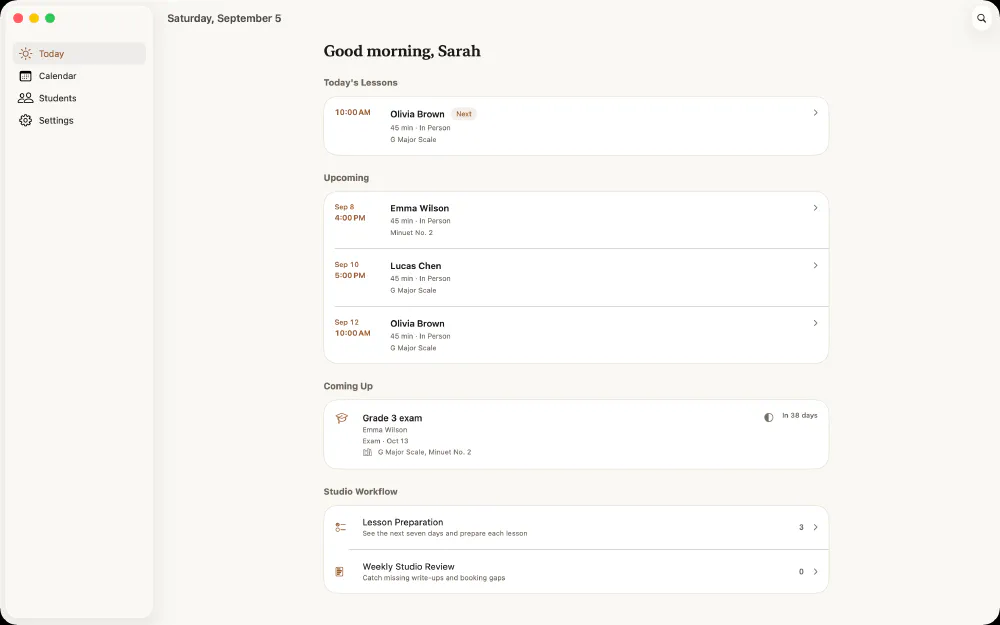
Task: Click the See the next seven days description
Action: click(x=445, y=533)
